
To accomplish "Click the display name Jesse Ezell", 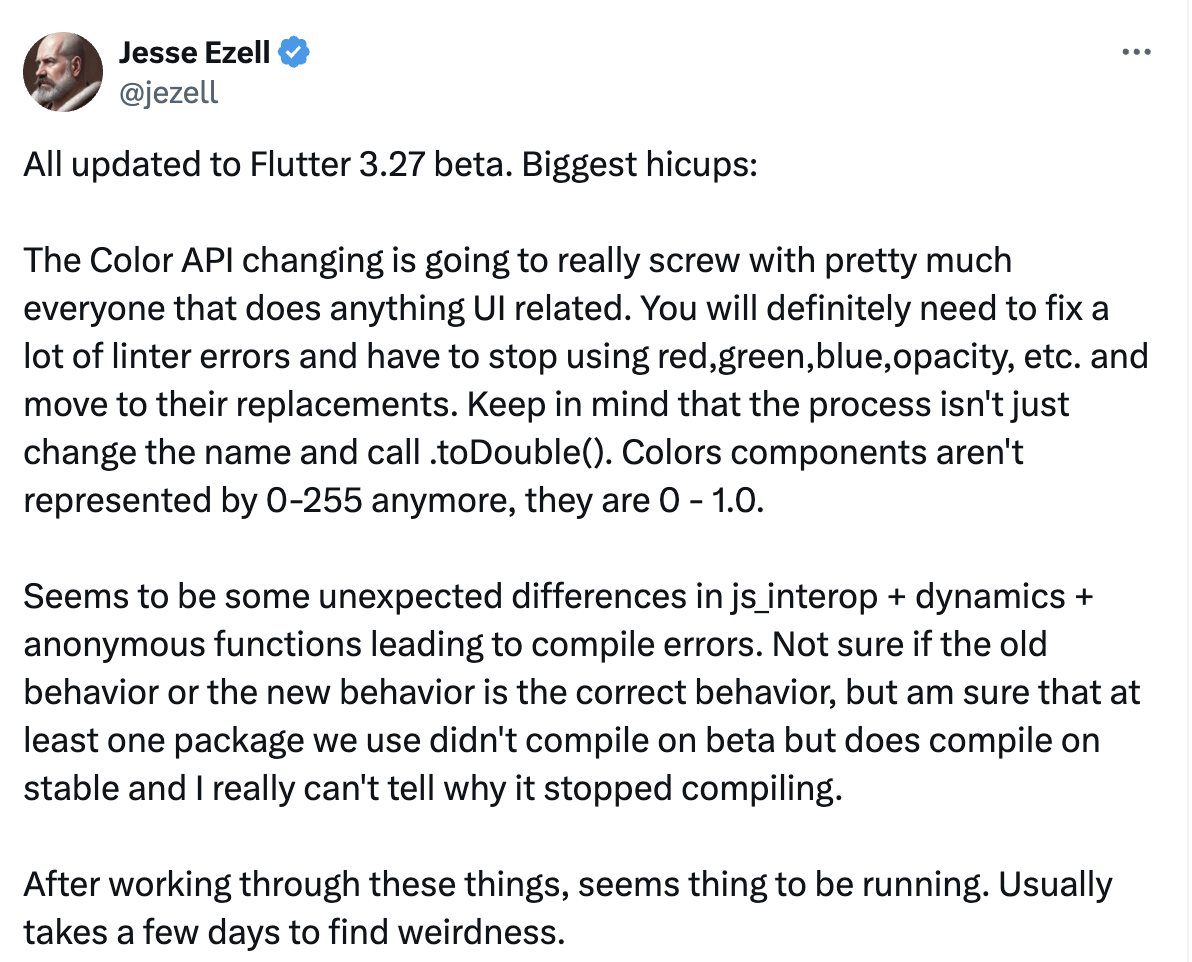I will [195, 52].
